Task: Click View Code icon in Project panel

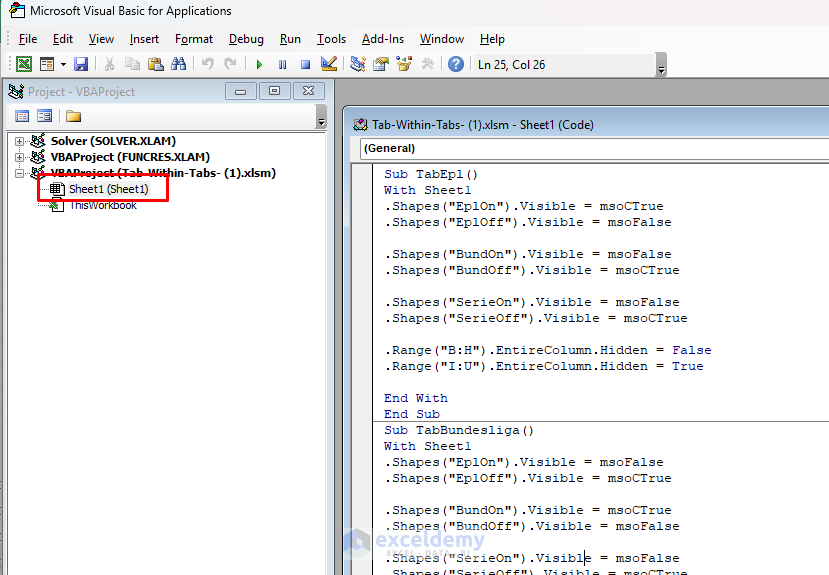Action: point(22,116)
